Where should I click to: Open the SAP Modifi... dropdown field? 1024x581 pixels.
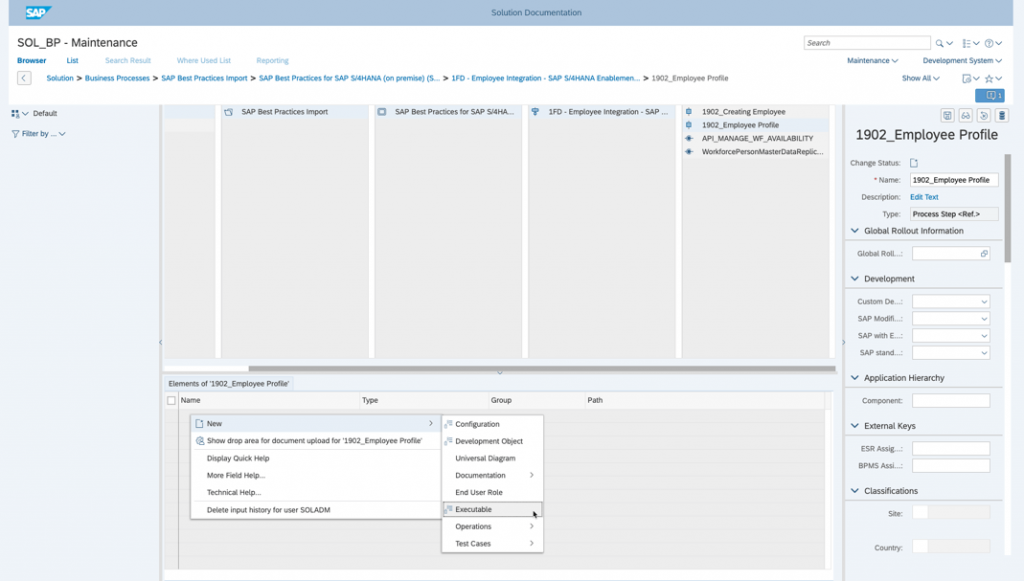coord(951,319)
